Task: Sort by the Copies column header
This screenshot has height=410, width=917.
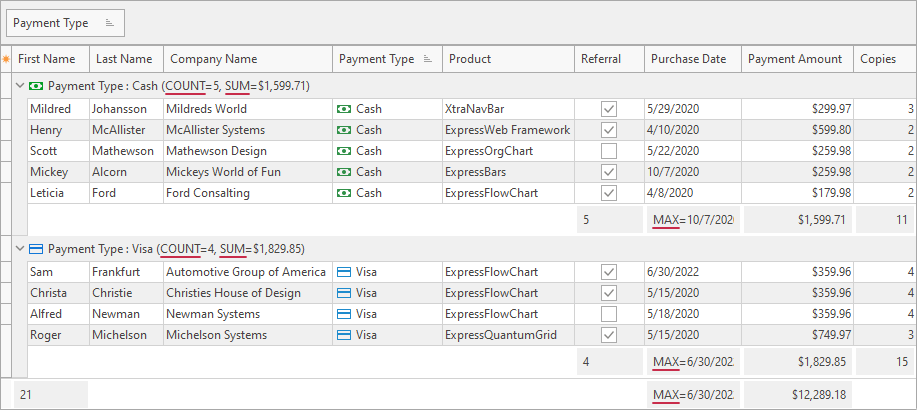Action: (885, 59)
